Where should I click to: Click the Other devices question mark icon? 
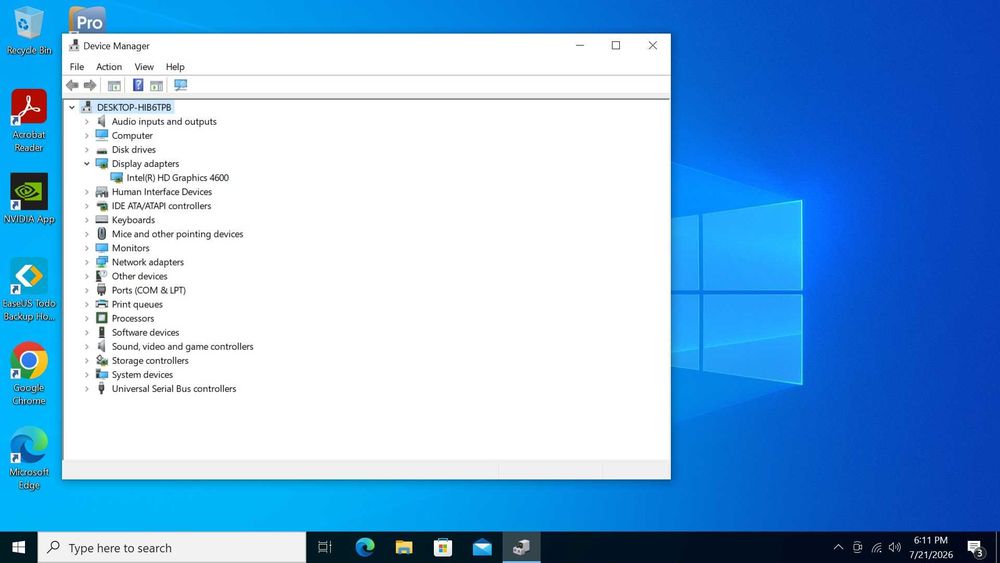(x=101, y=276)
